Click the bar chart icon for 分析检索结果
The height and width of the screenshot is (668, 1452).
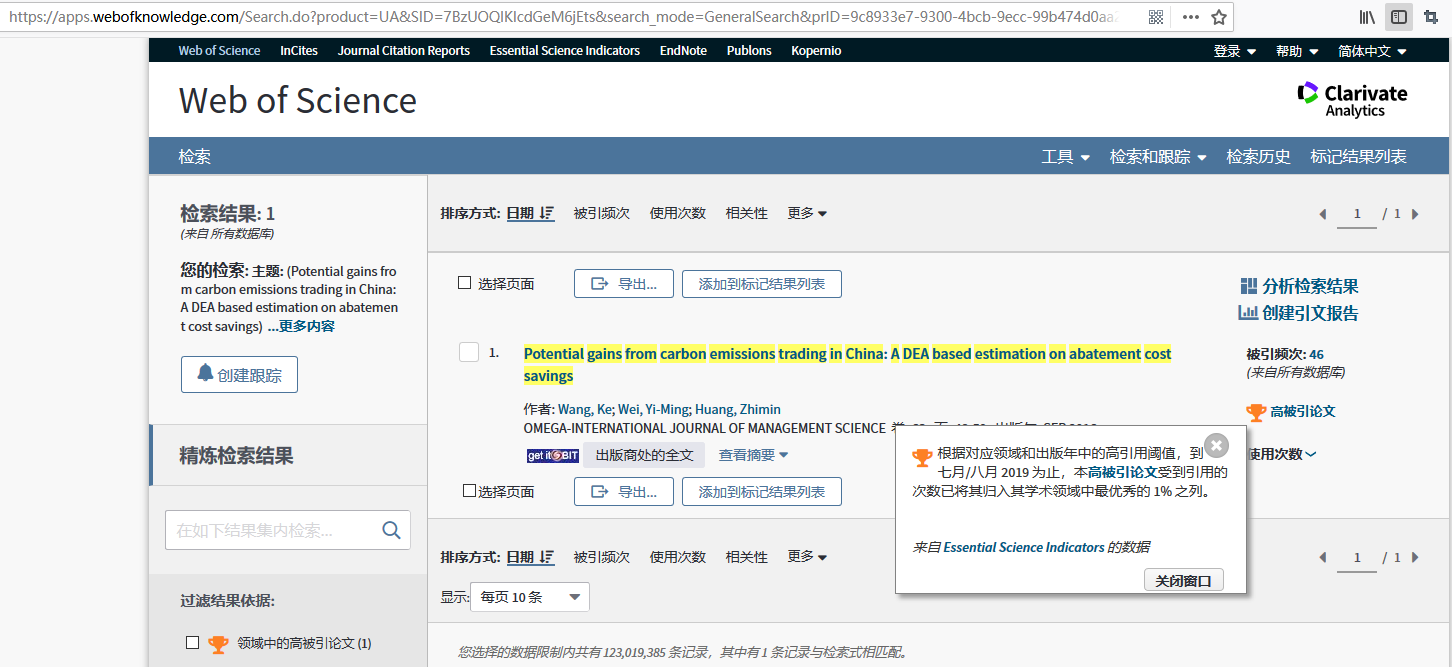1248,287
